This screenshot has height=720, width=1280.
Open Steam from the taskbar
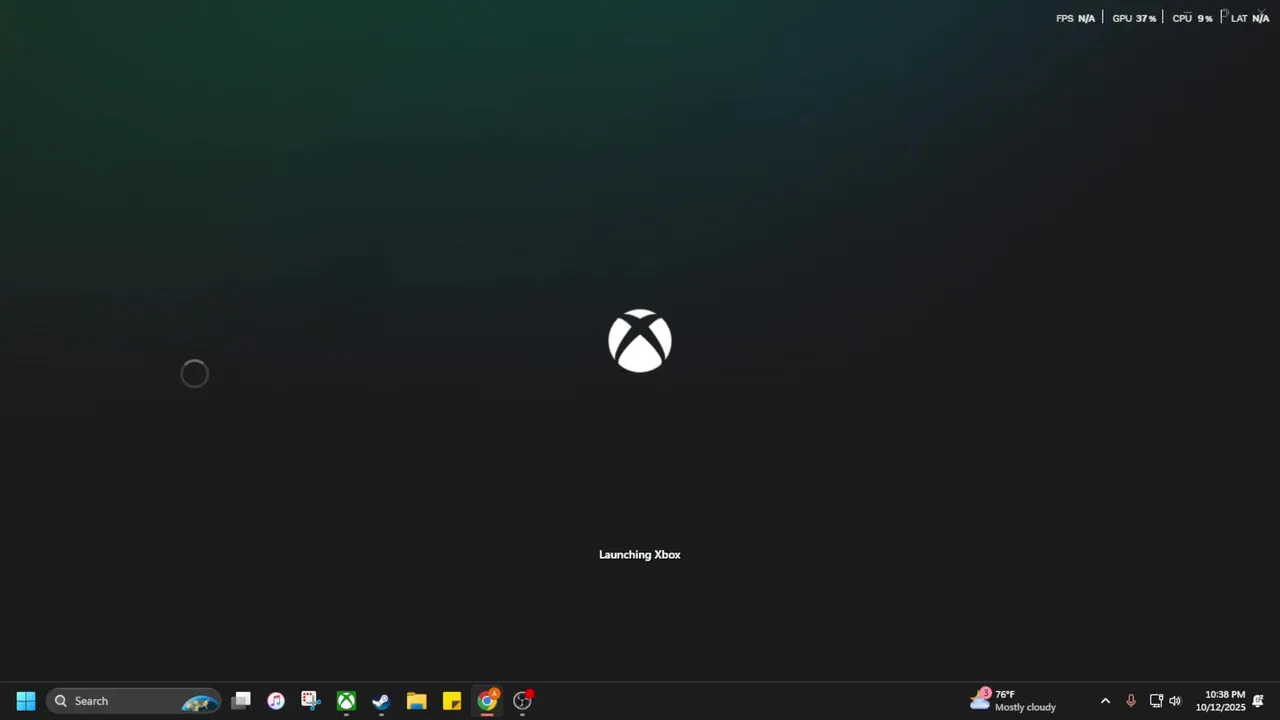pos(381,701)
